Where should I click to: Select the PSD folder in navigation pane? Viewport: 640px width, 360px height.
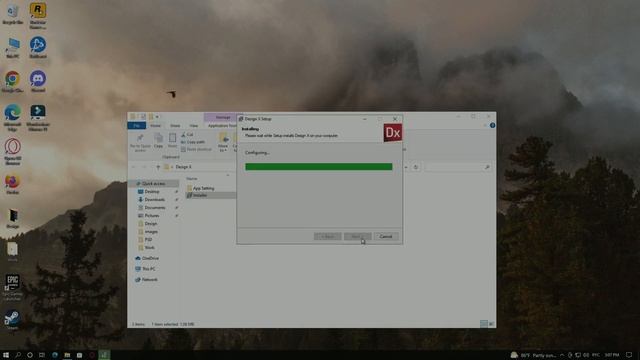click(148, 240)
